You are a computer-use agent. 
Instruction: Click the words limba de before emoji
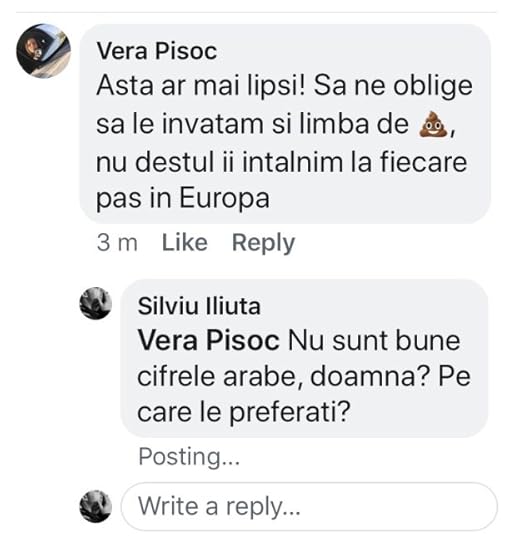(354, 124)
